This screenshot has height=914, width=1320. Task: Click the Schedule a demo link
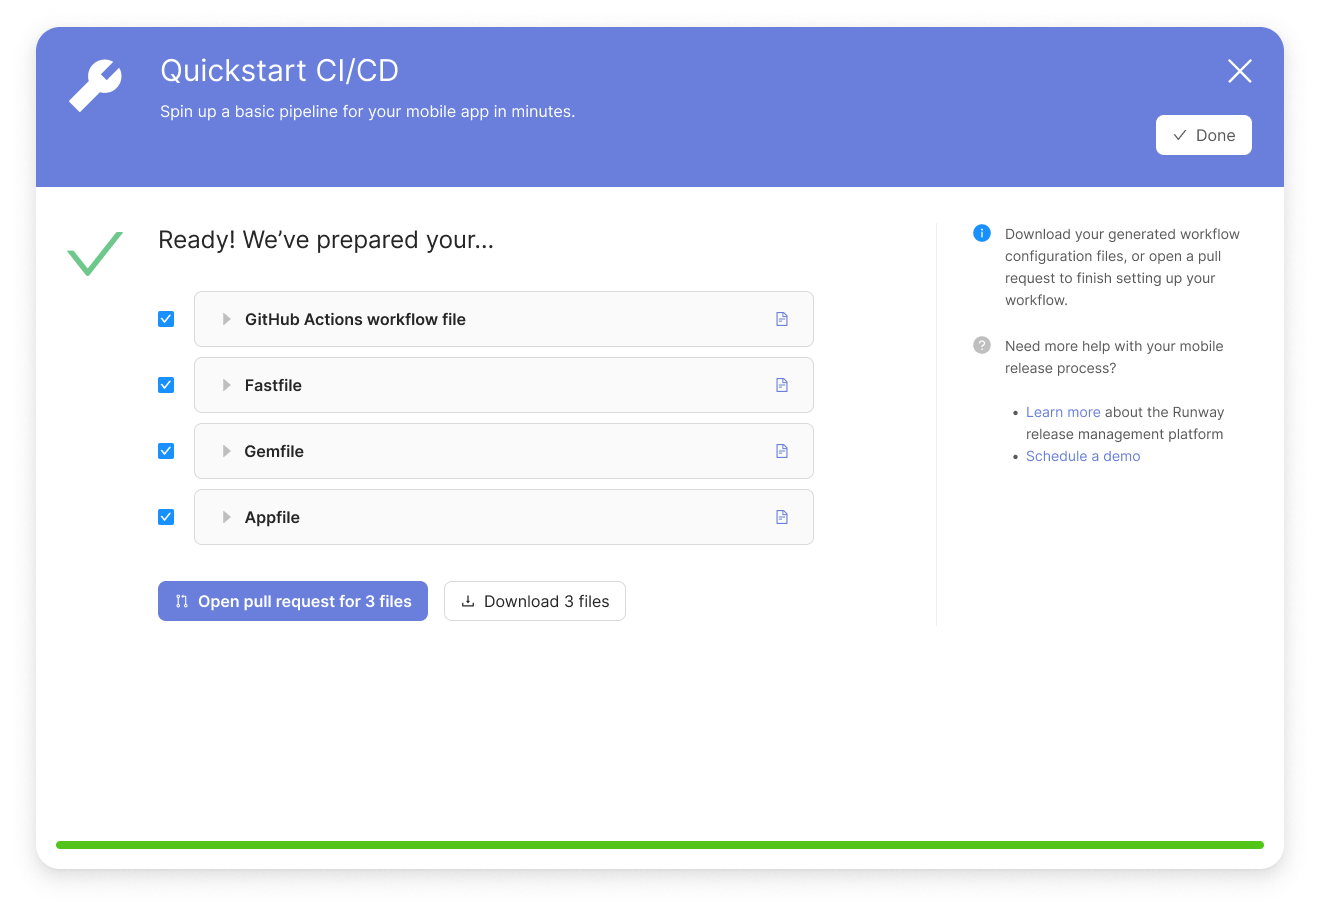(1083, 456)
